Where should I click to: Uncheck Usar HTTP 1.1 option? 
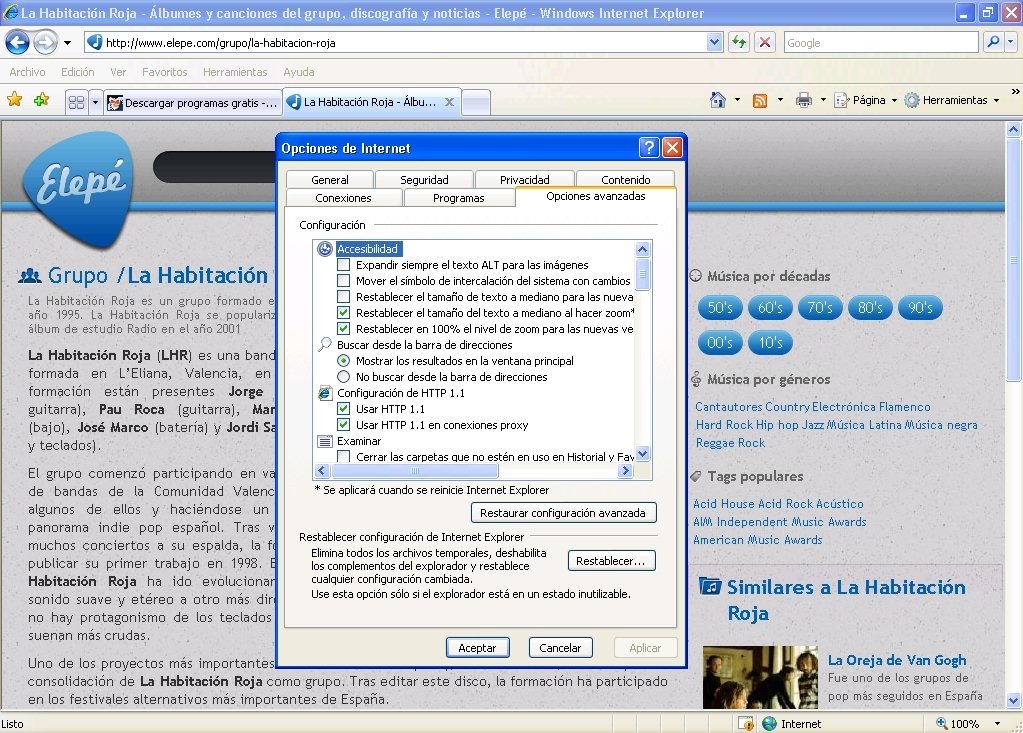coord(343,409)
